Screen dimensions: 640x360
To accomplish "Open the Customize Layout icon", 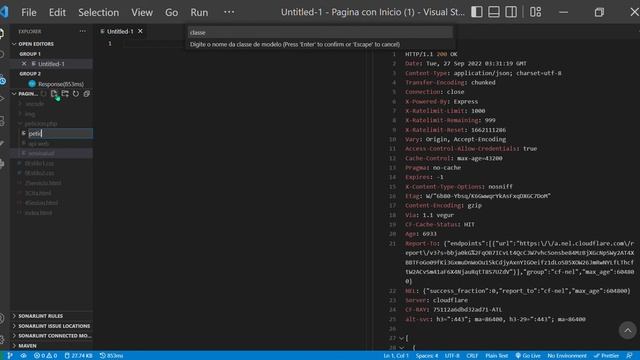I will (535, 12).
